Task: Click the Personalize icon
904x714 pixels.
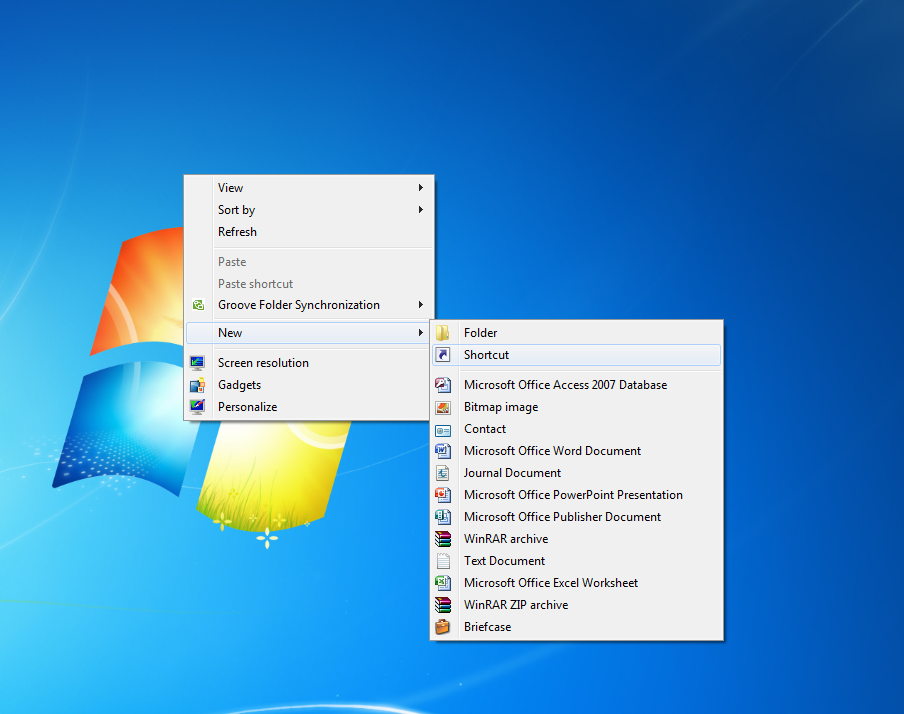Action: tap(197, 407)
